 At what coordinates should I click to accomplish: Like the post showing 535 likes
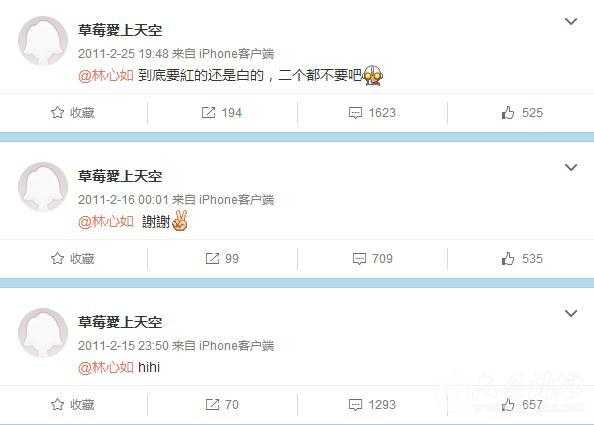(x=522, y=258)
